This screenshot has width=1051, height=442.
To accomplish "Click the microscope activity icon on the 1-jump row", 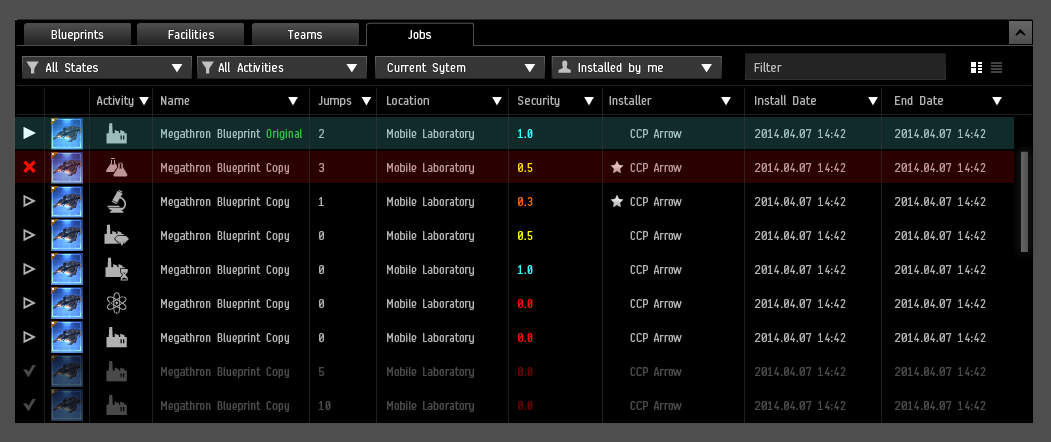I will [x=117, y=201].
